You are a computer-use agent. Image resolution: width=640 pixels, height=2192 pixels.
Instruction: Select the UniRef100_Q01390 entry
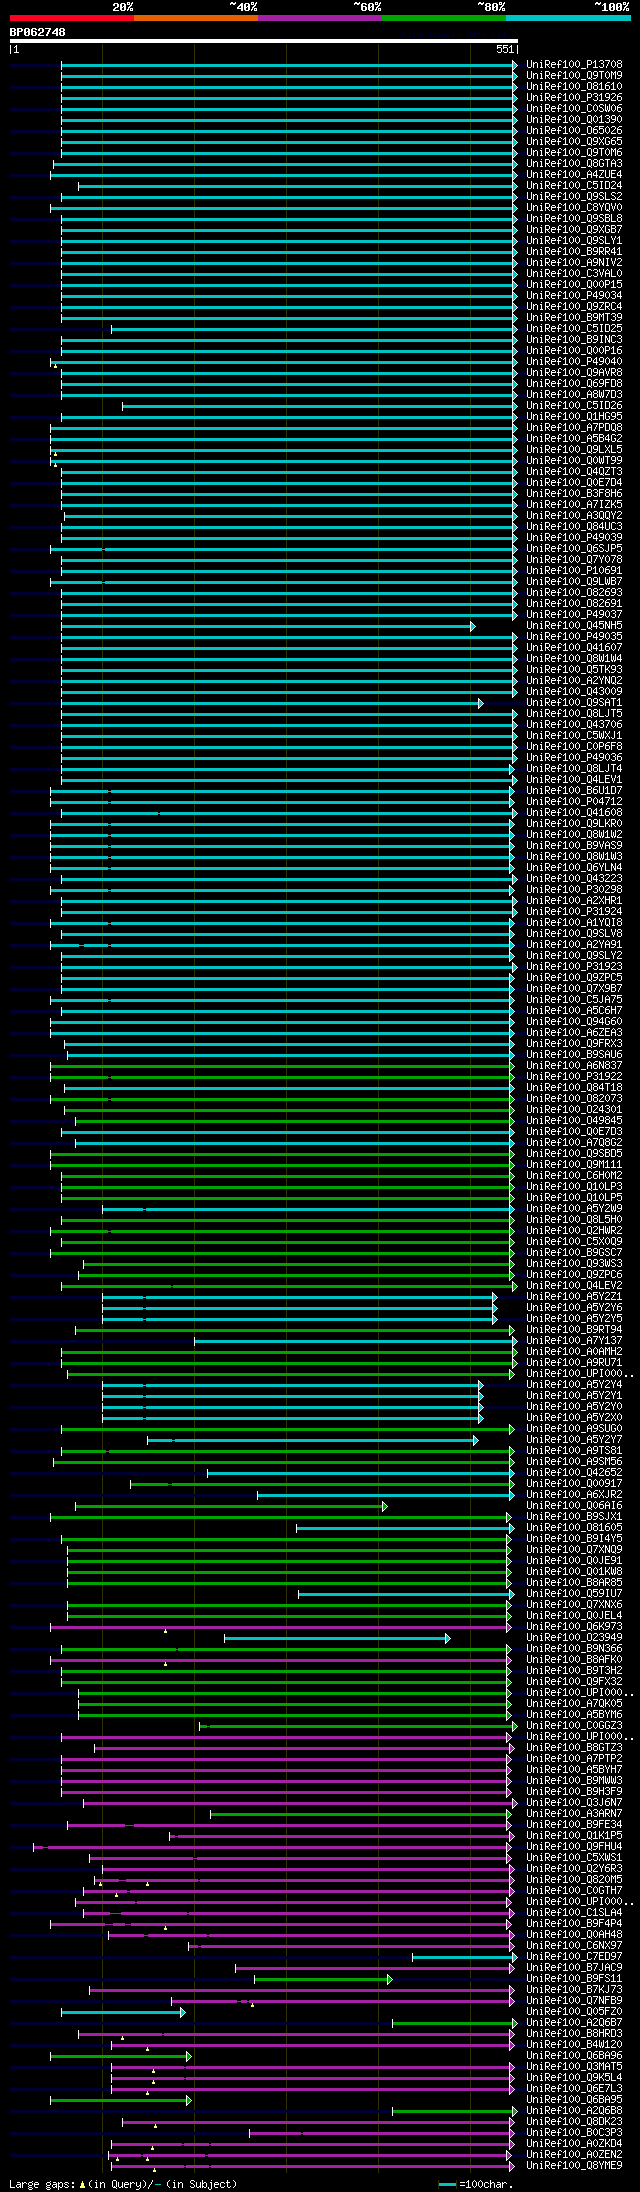click(x=574, y=119)
